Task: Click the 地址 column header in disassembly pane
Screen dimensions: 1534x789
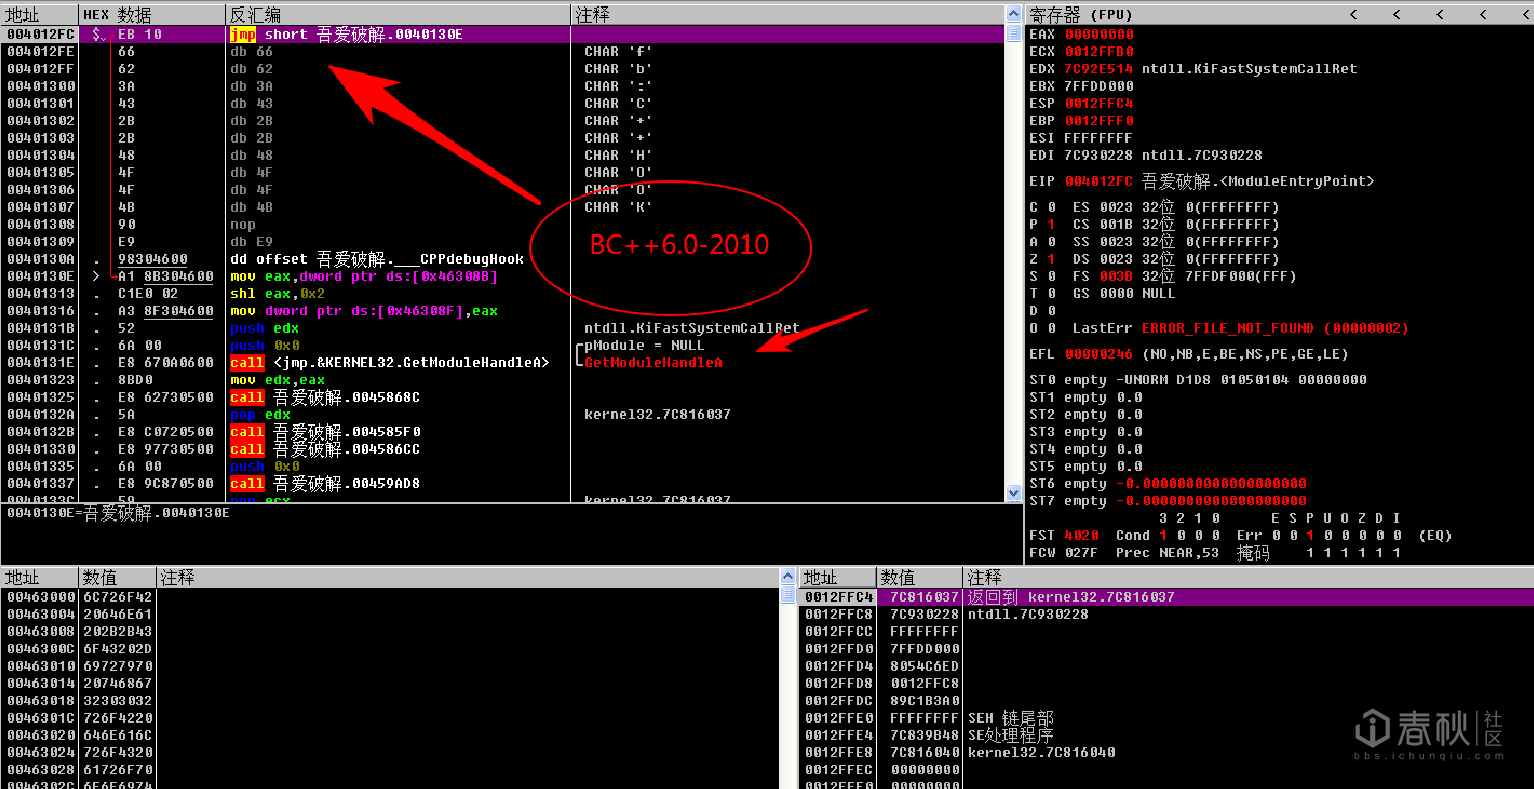Action: pos(40,14)
